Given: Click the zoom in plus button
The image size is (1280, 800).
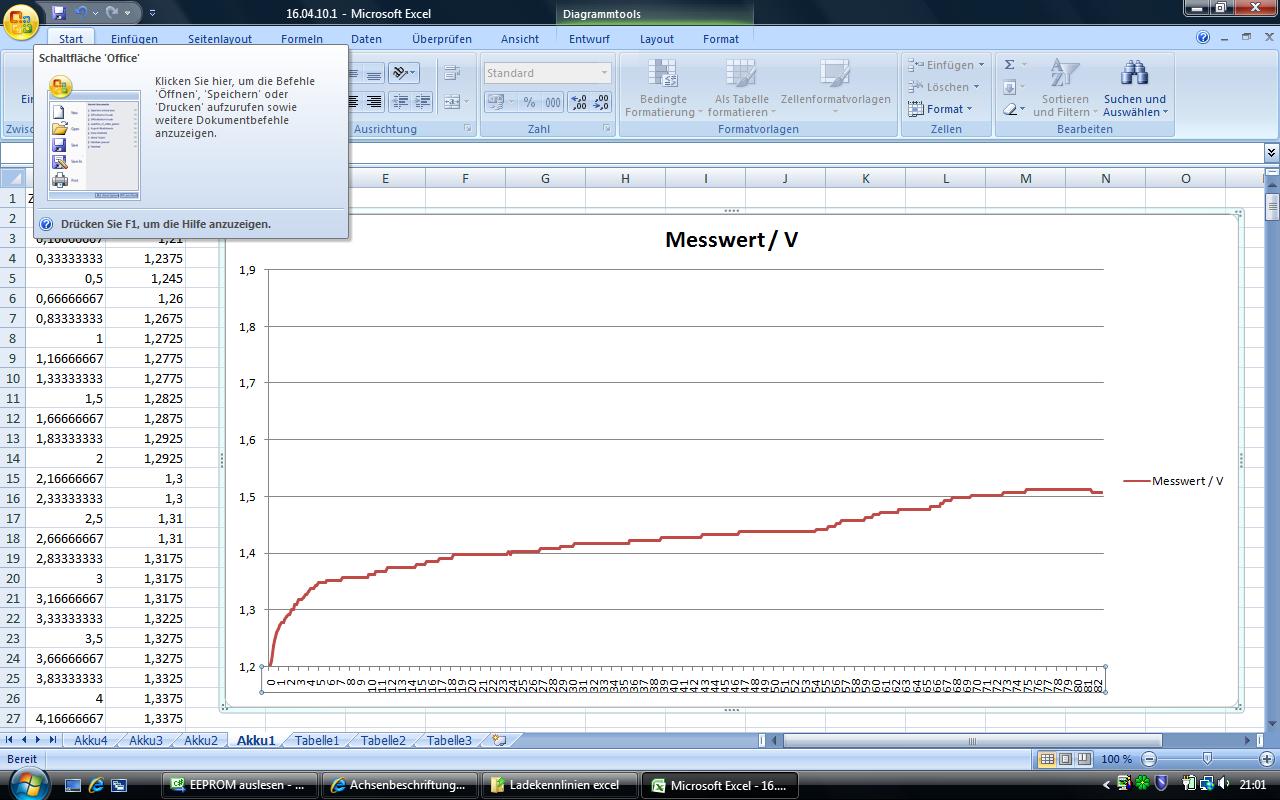Looking at the screenshot, I should [x=1265, y=759].
